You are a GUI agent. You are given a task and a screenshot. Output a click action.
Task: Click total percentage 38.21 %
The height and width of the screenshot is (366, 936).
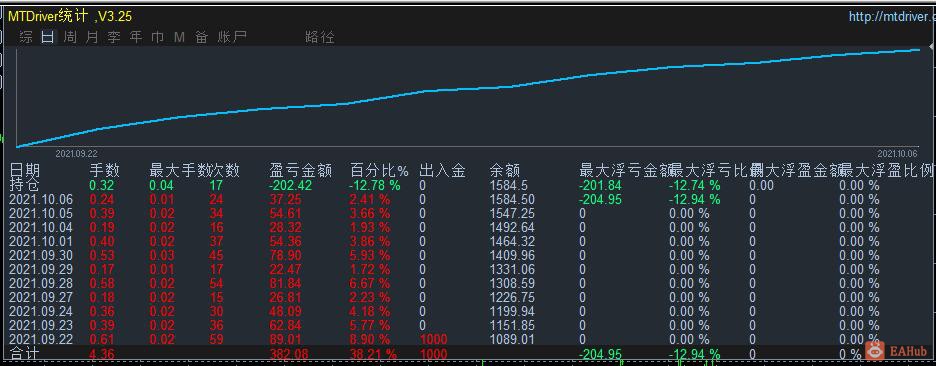tap(373, 355)
